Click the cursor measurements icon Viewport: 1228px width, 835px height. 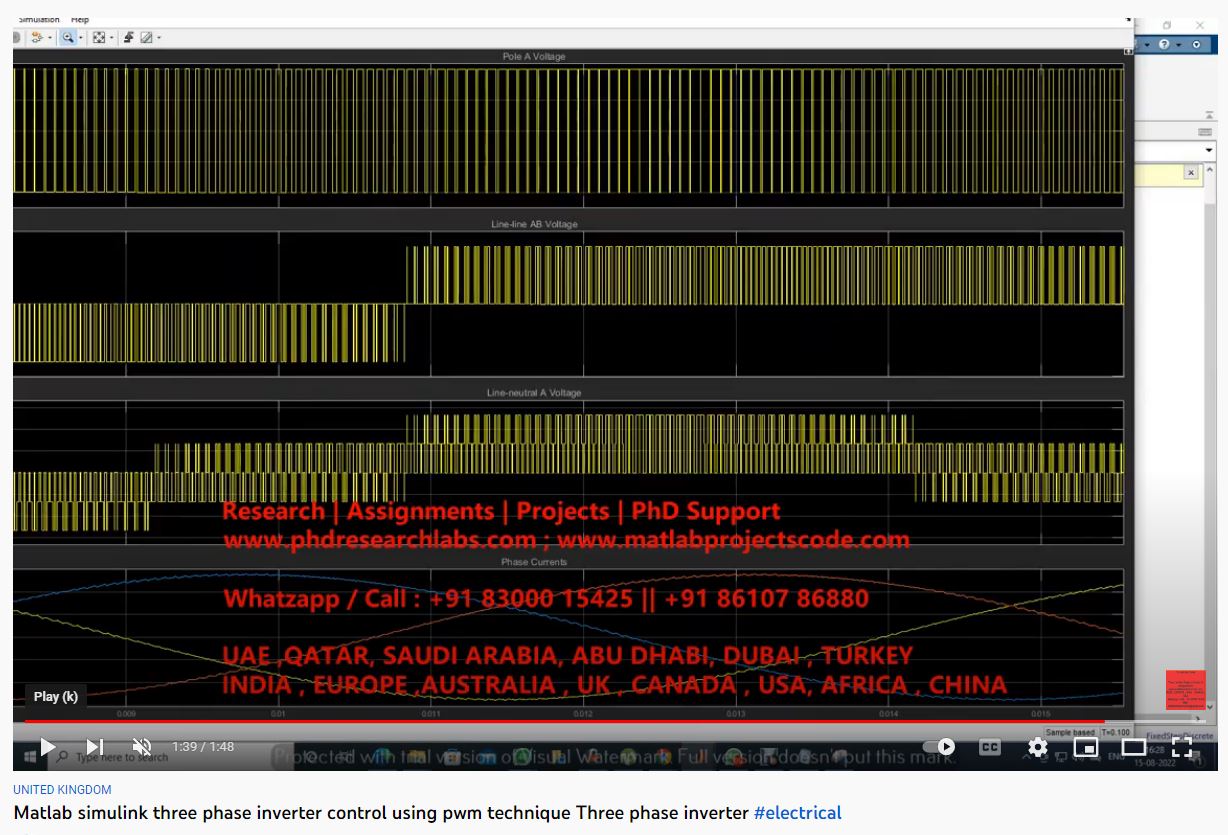pos(146,37)
